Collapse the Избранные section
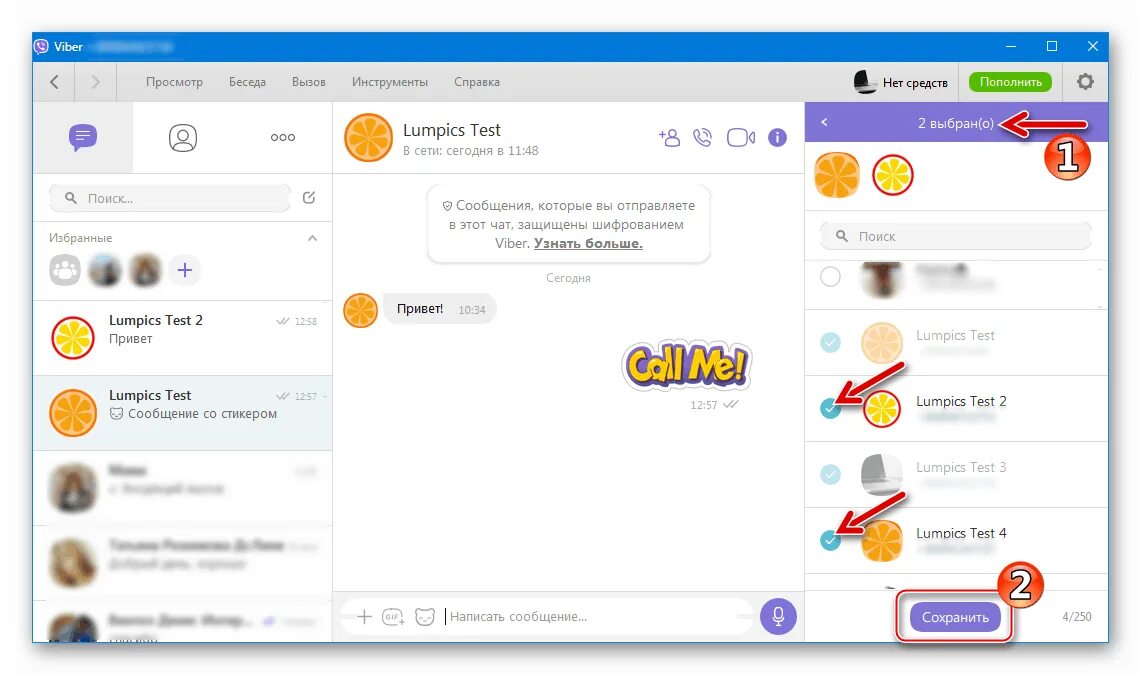 point(312,238)
